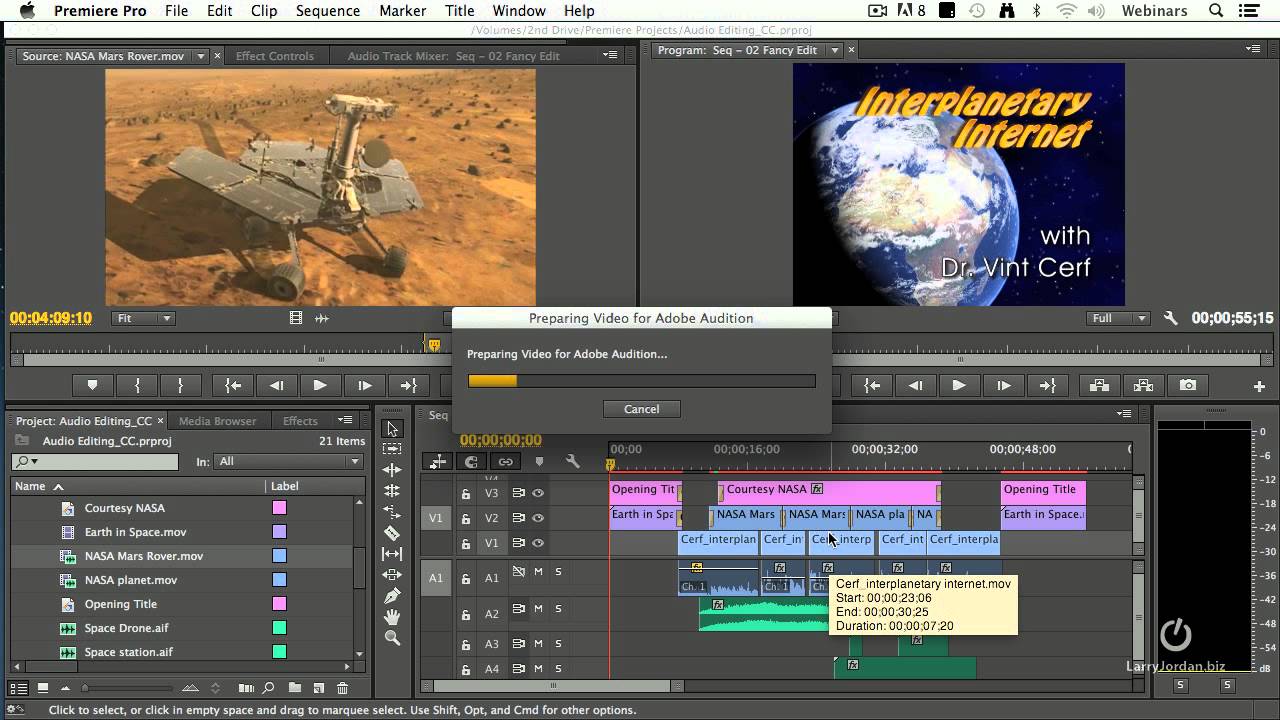Open the Timeline panel flyout menu

coord(1124,413)
